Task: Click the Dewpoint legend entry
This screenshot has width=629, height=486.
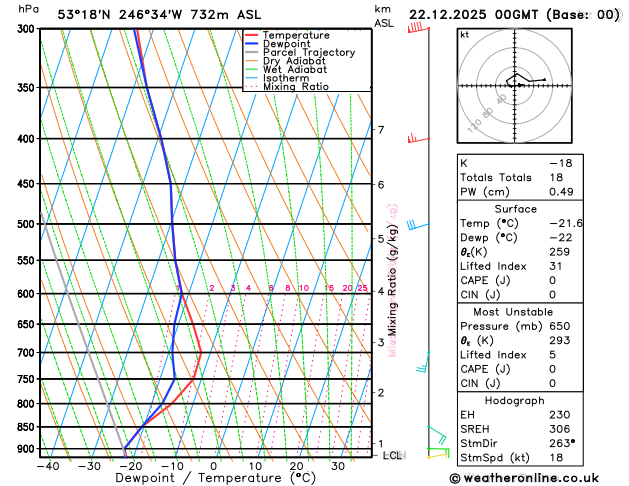Action: tap(278, 44)
